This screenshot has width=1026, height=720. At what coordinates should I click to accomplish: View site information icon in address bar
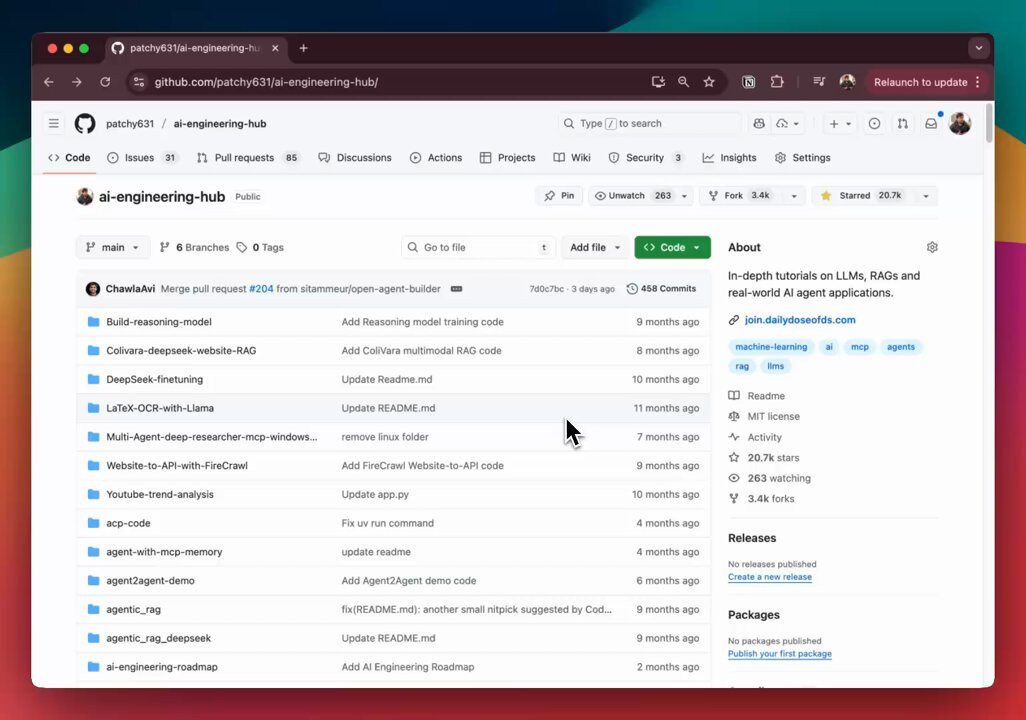(139, 82)
